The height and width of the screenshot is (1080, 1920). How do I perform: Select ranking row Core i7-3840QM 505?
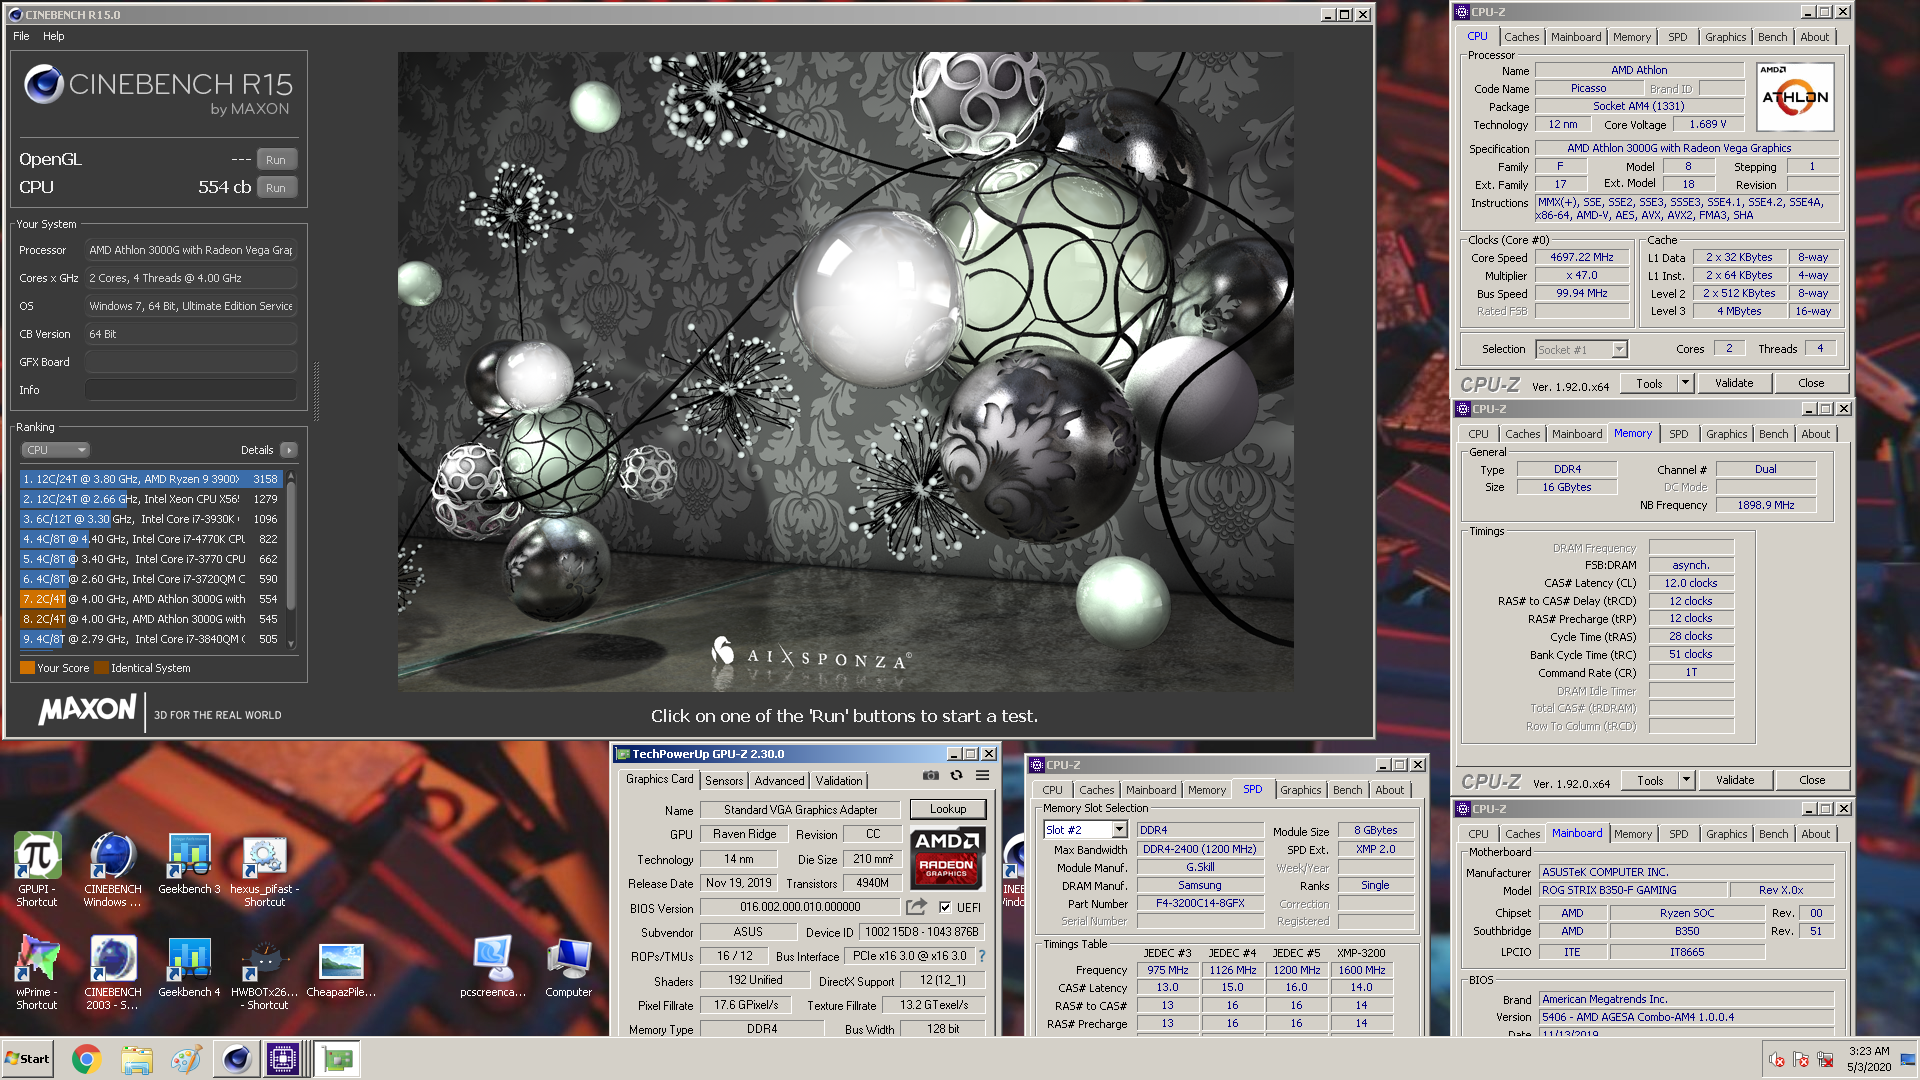(x=151, y=639)
